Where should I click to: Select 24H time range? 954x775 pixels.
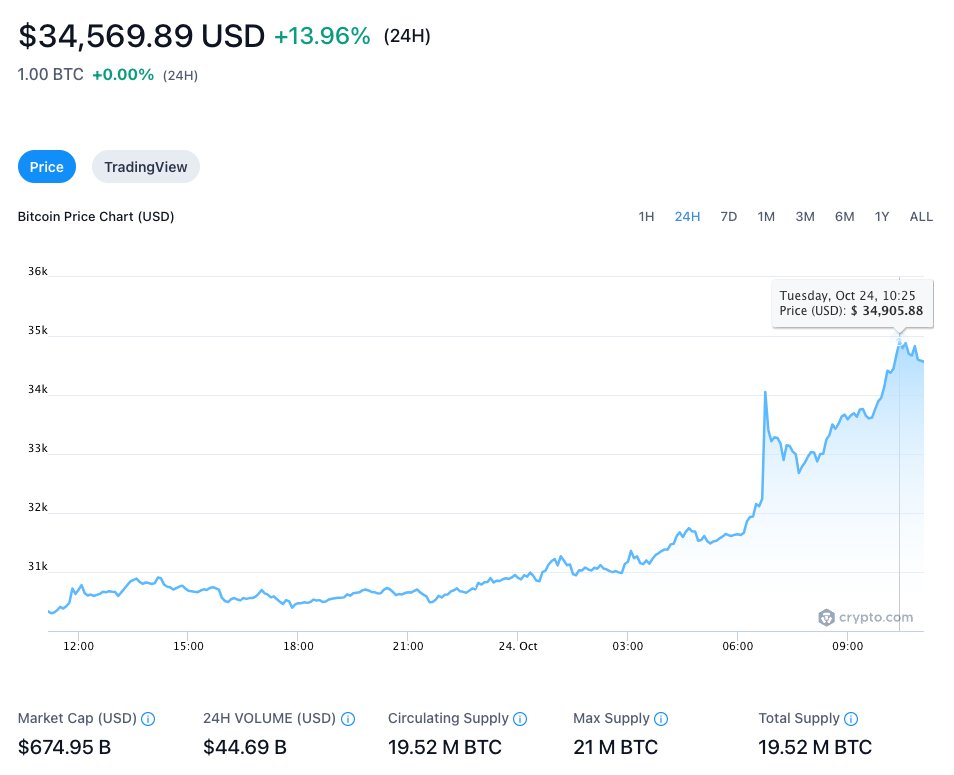[688, 217]
